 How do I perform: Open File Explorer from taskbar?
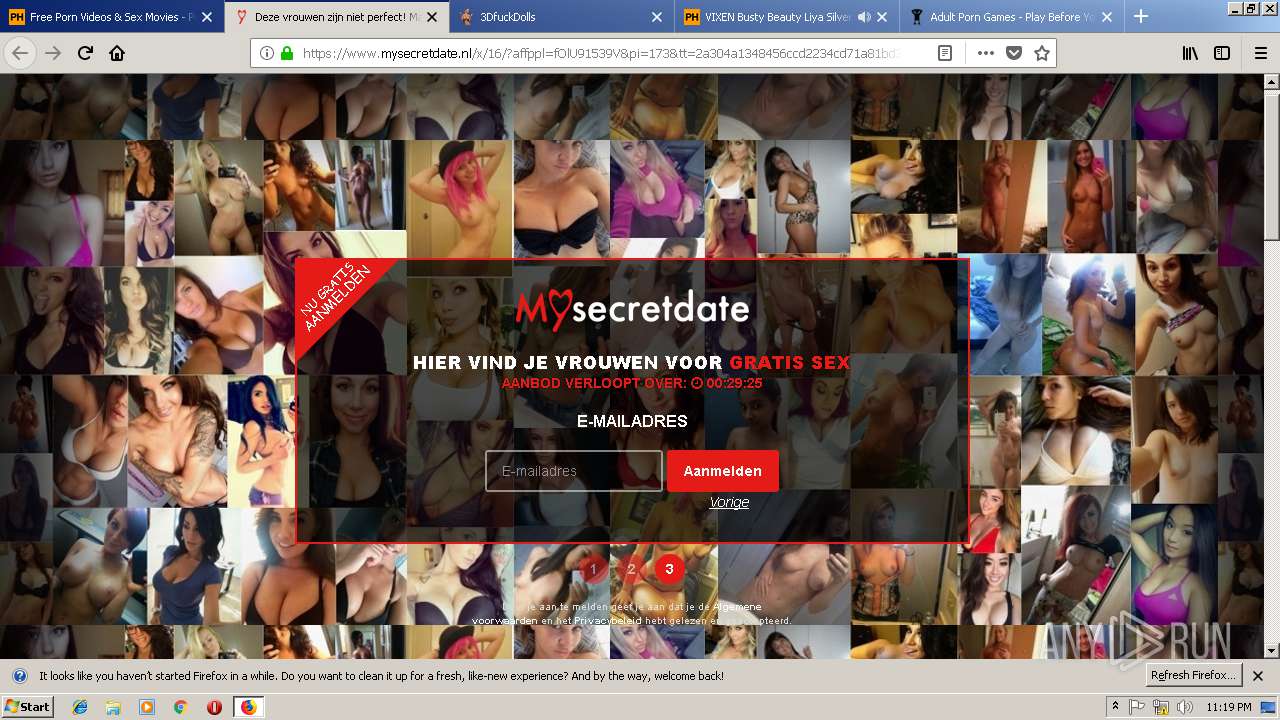113,707
